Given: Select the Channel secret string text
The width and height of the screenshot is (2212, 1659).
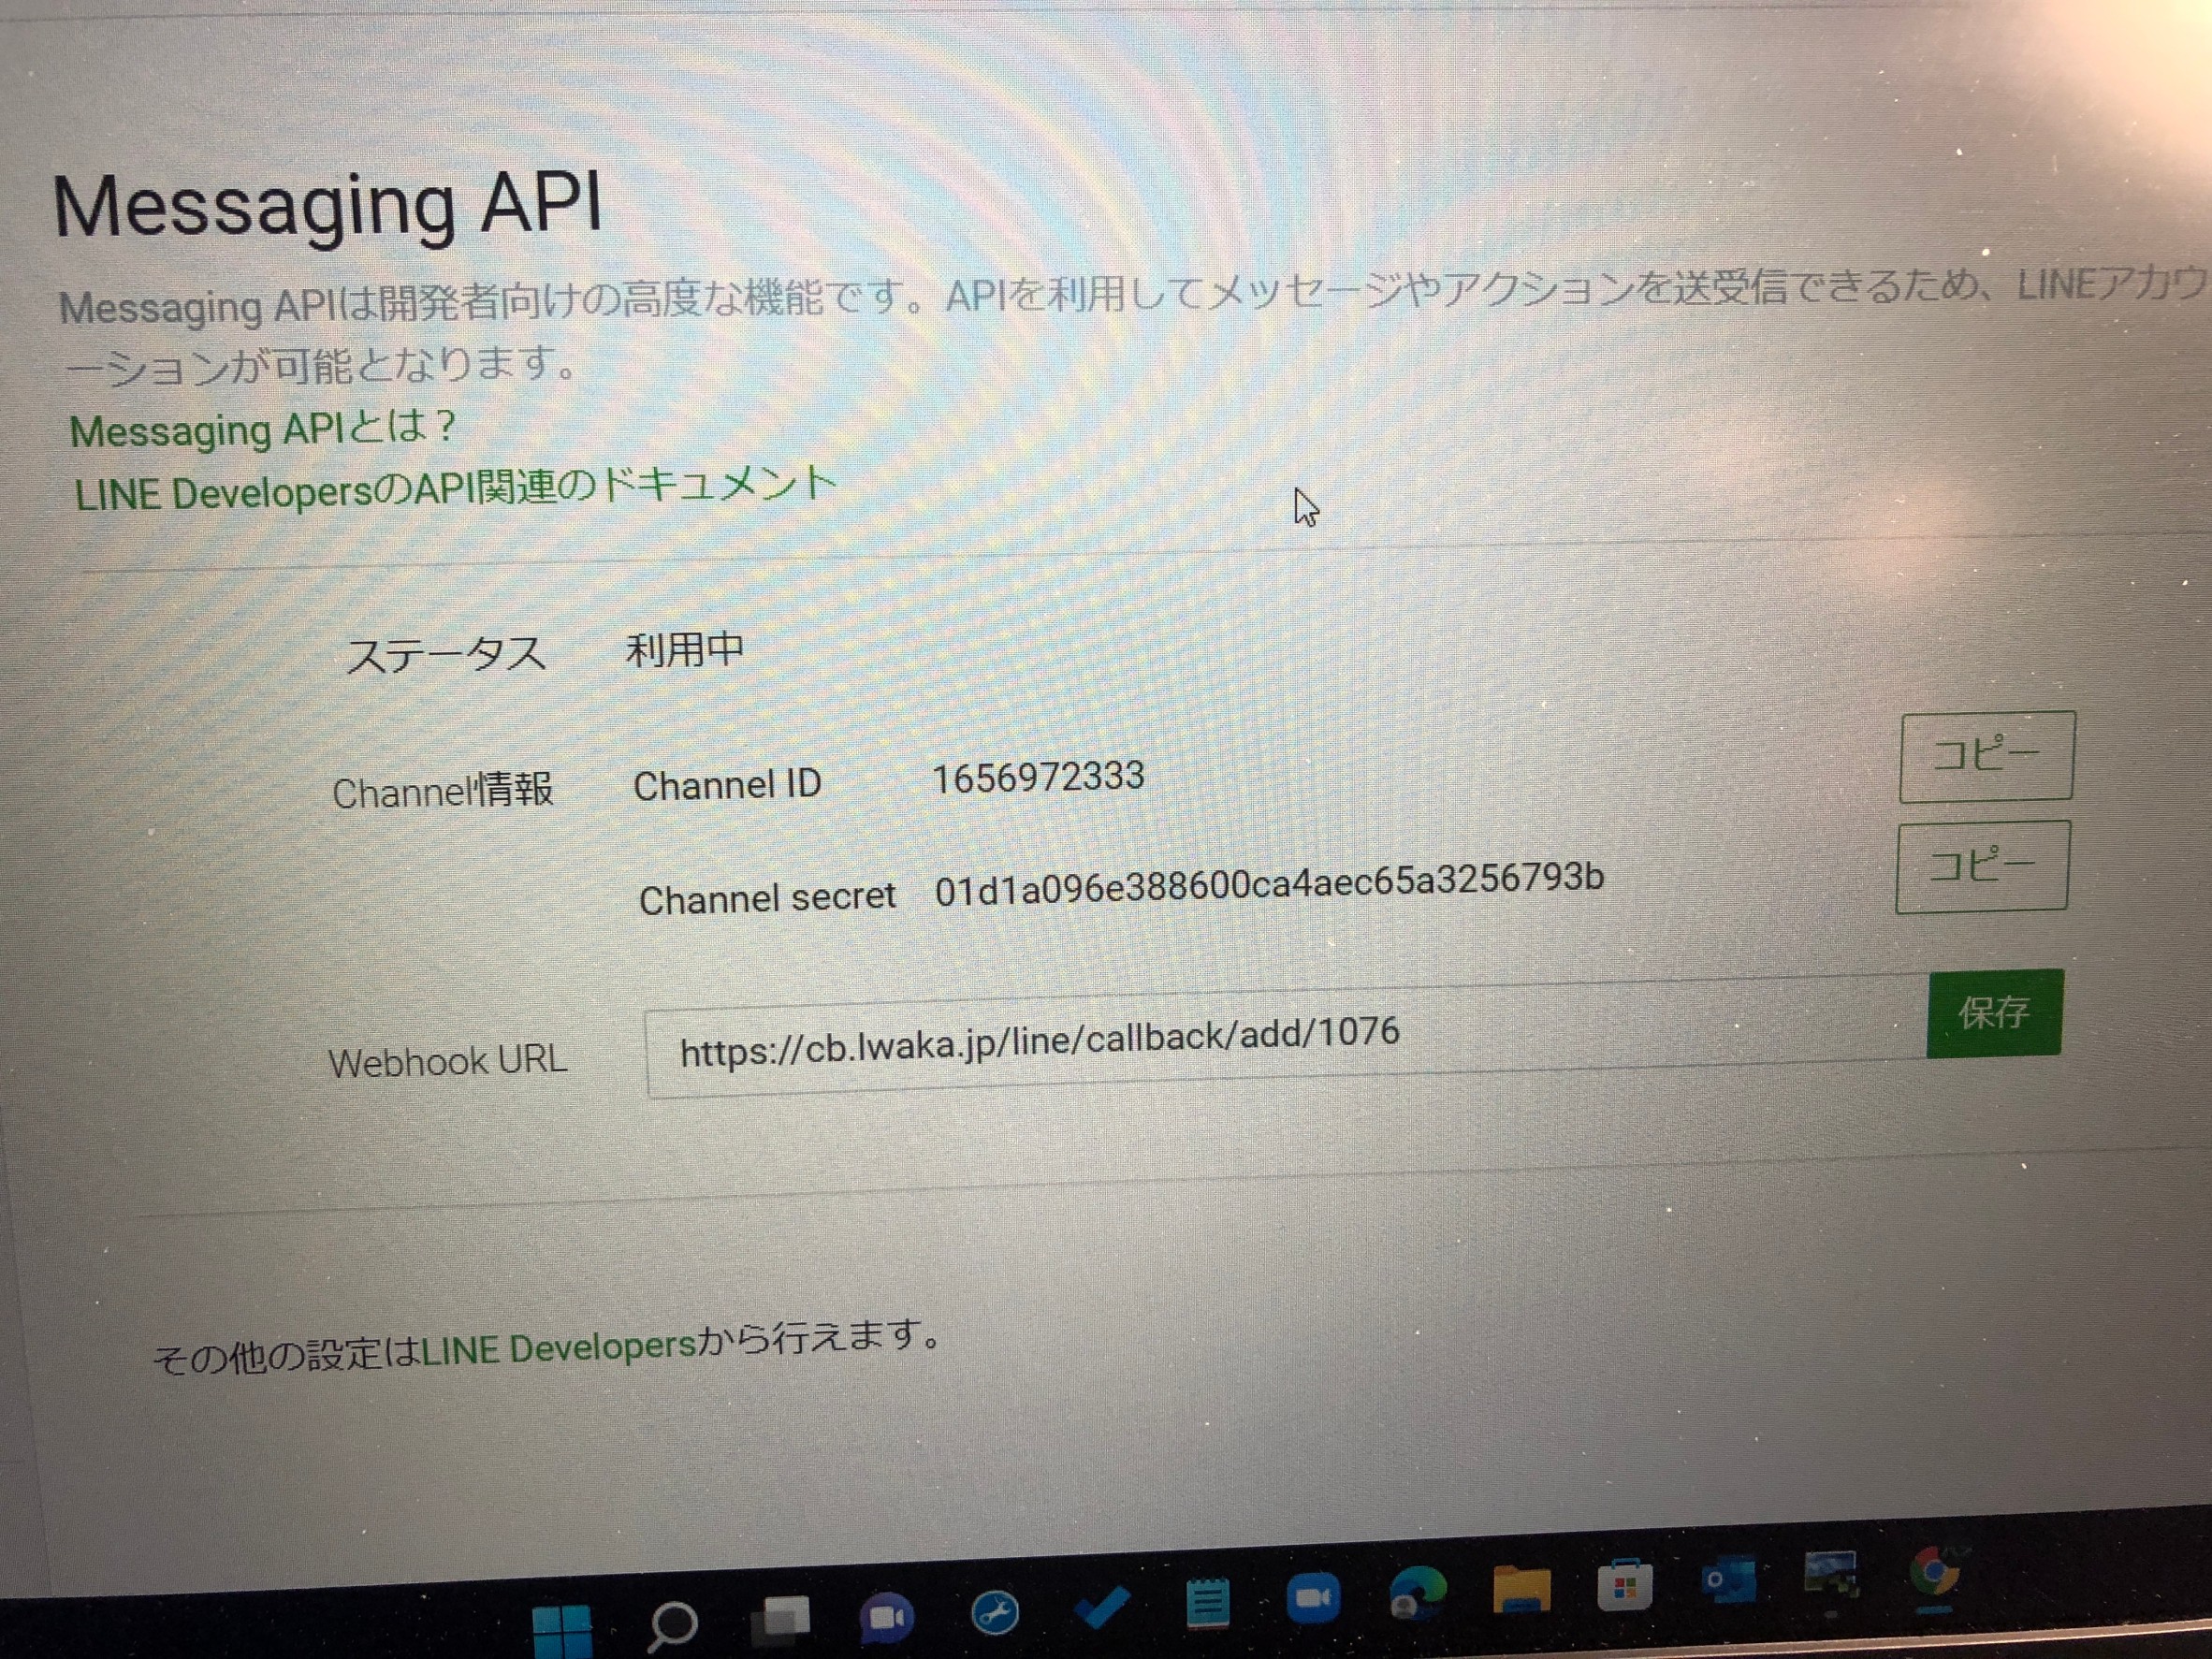Looking at the screenshot, I should click(1269, 884).
